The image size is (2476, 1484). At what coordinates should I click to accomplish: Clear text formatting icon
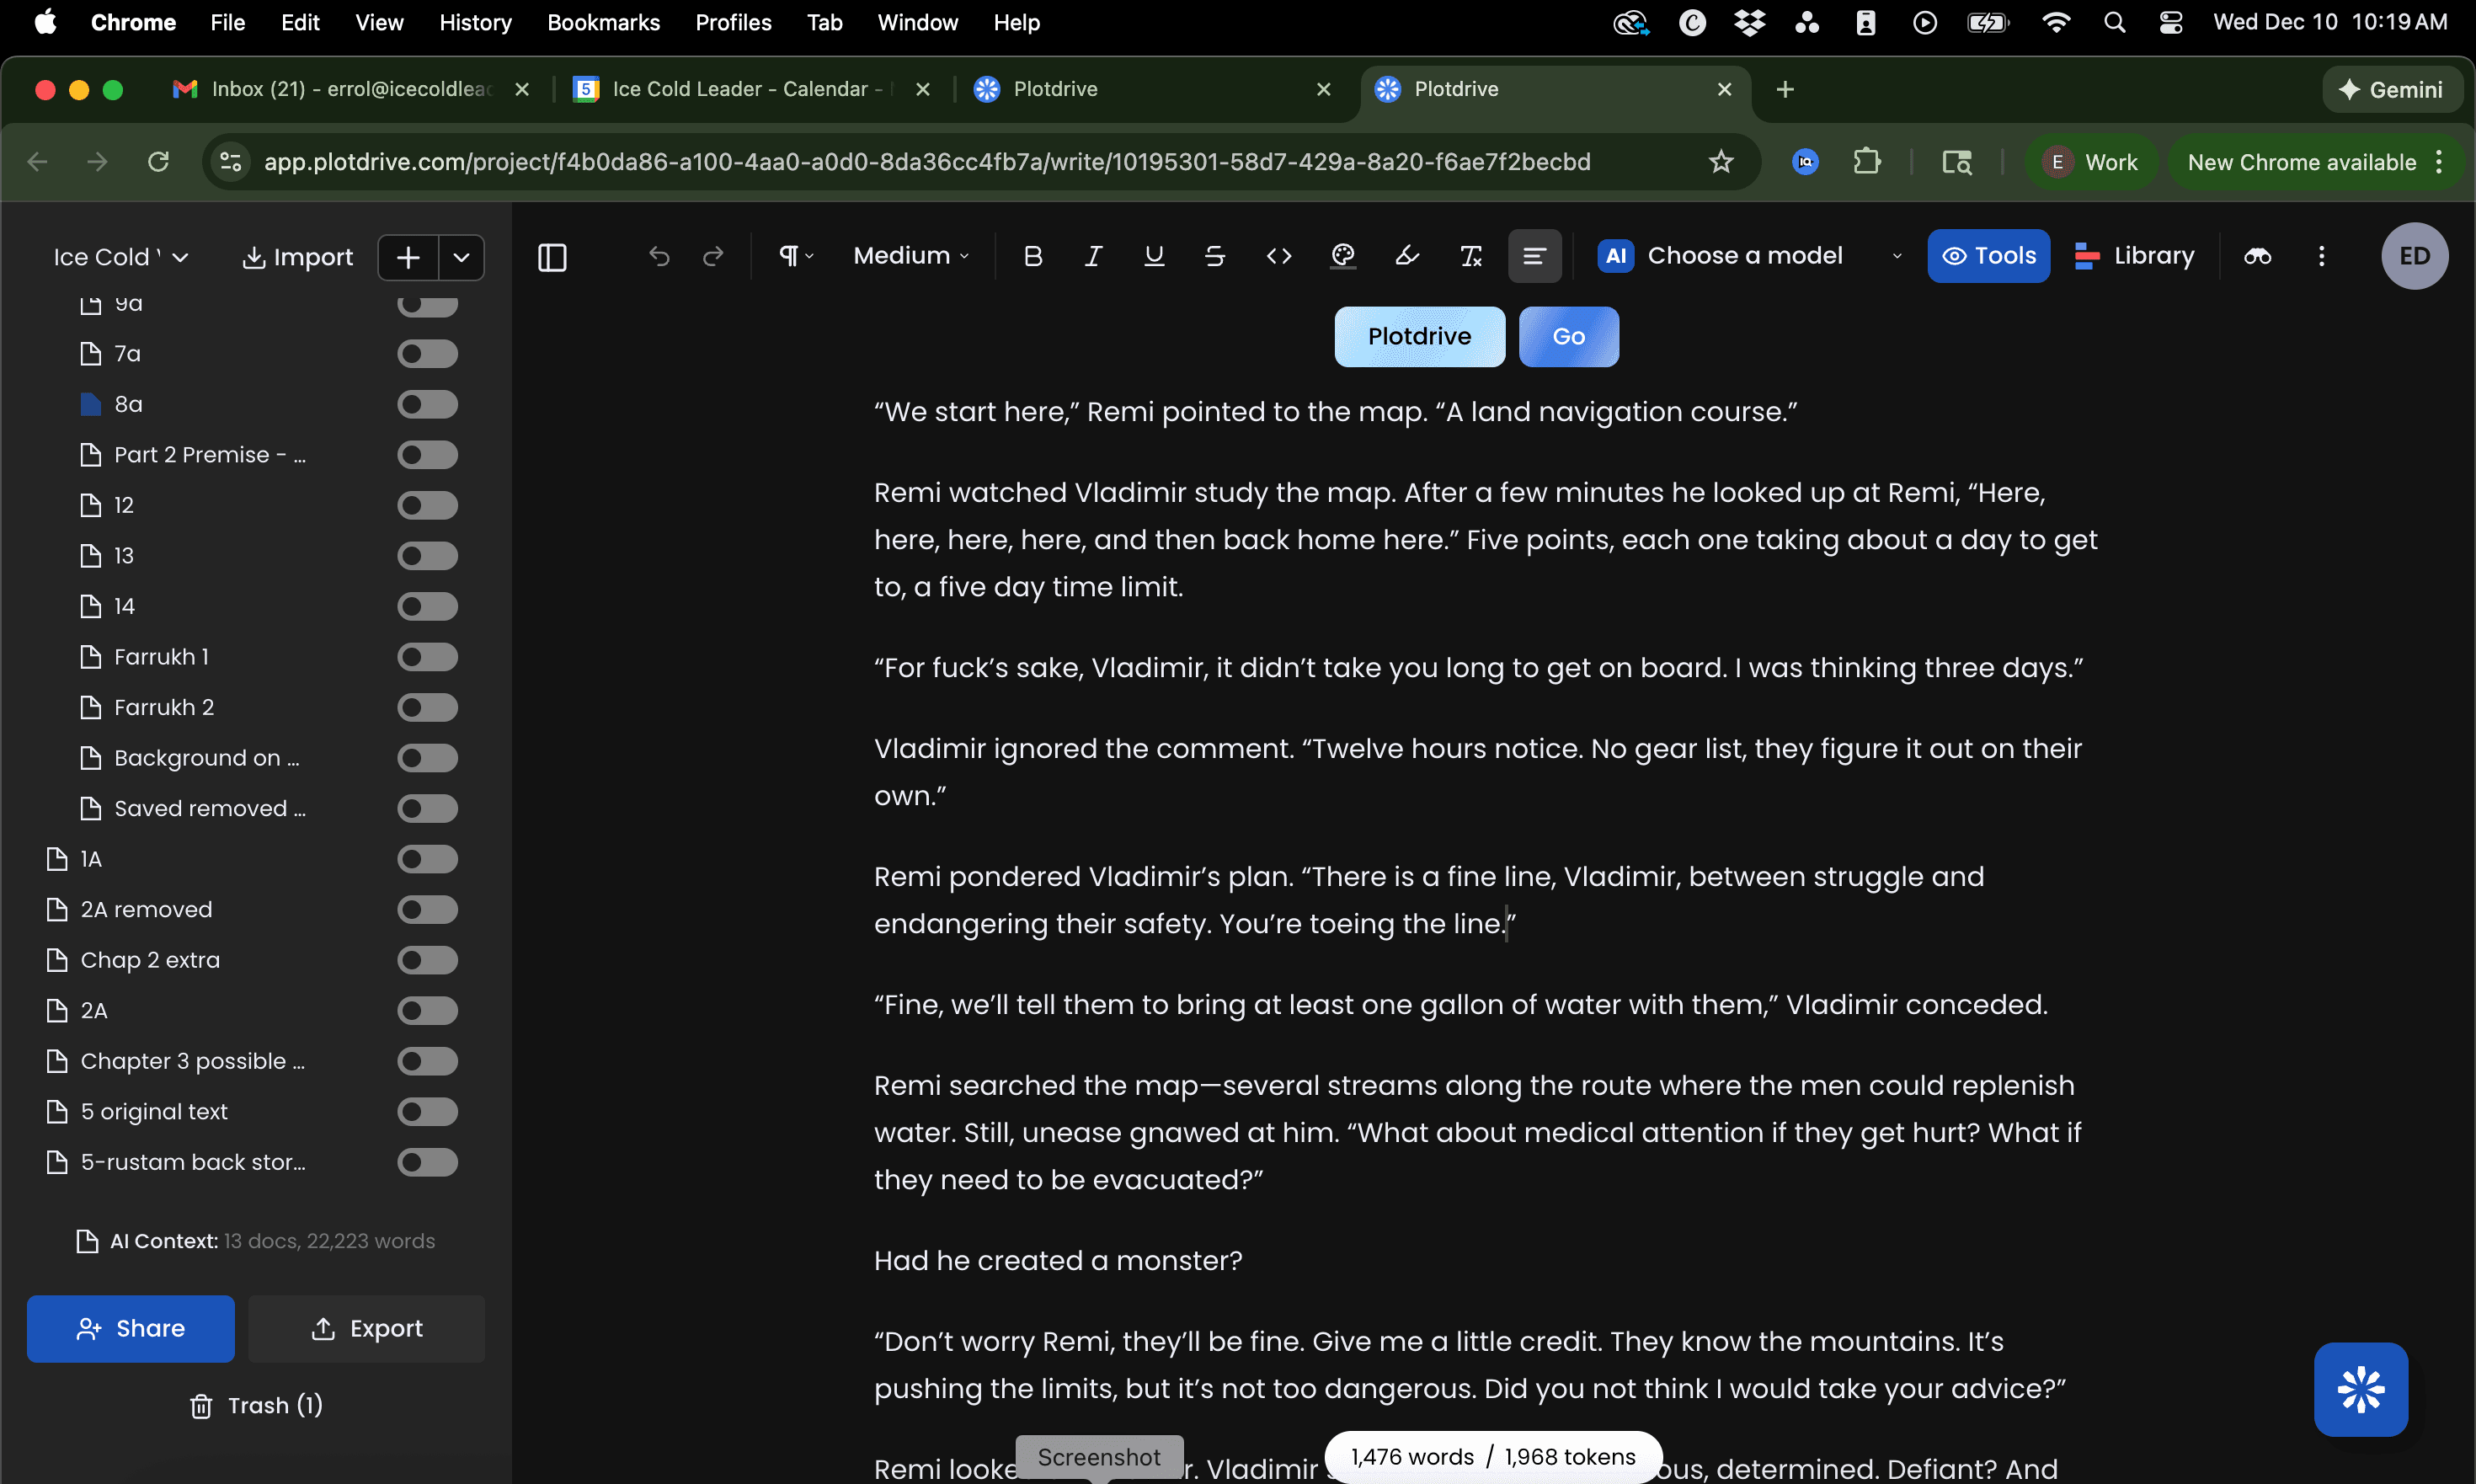tap(1470, 257)
